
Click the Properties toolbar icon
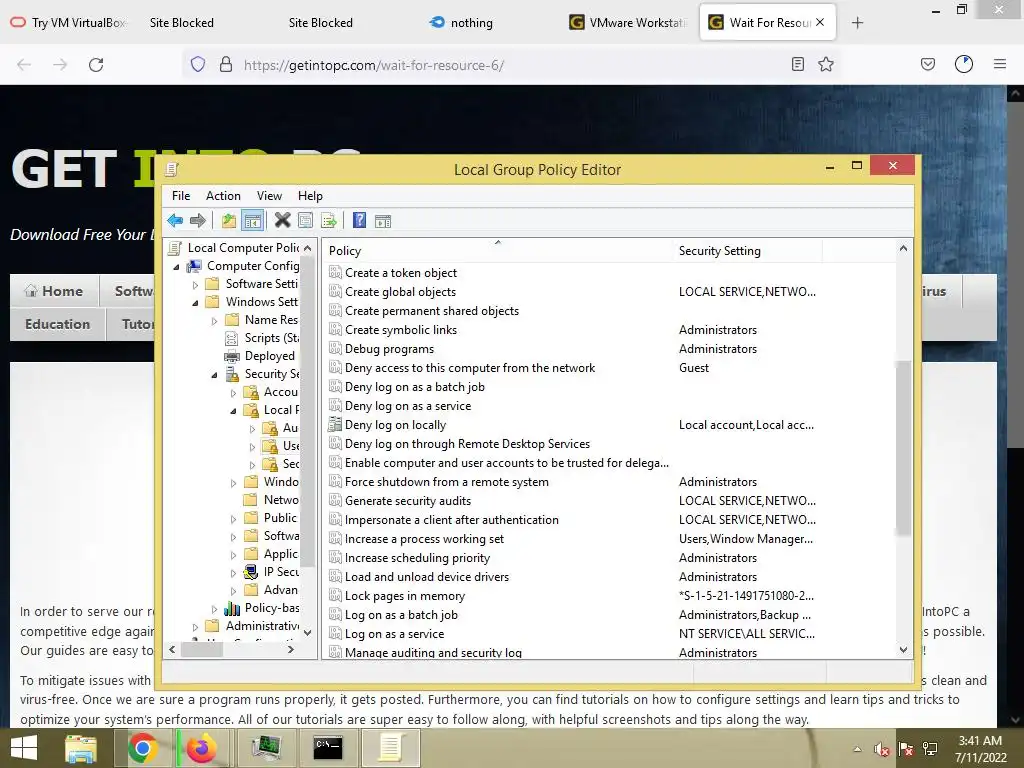pos(305,221)
